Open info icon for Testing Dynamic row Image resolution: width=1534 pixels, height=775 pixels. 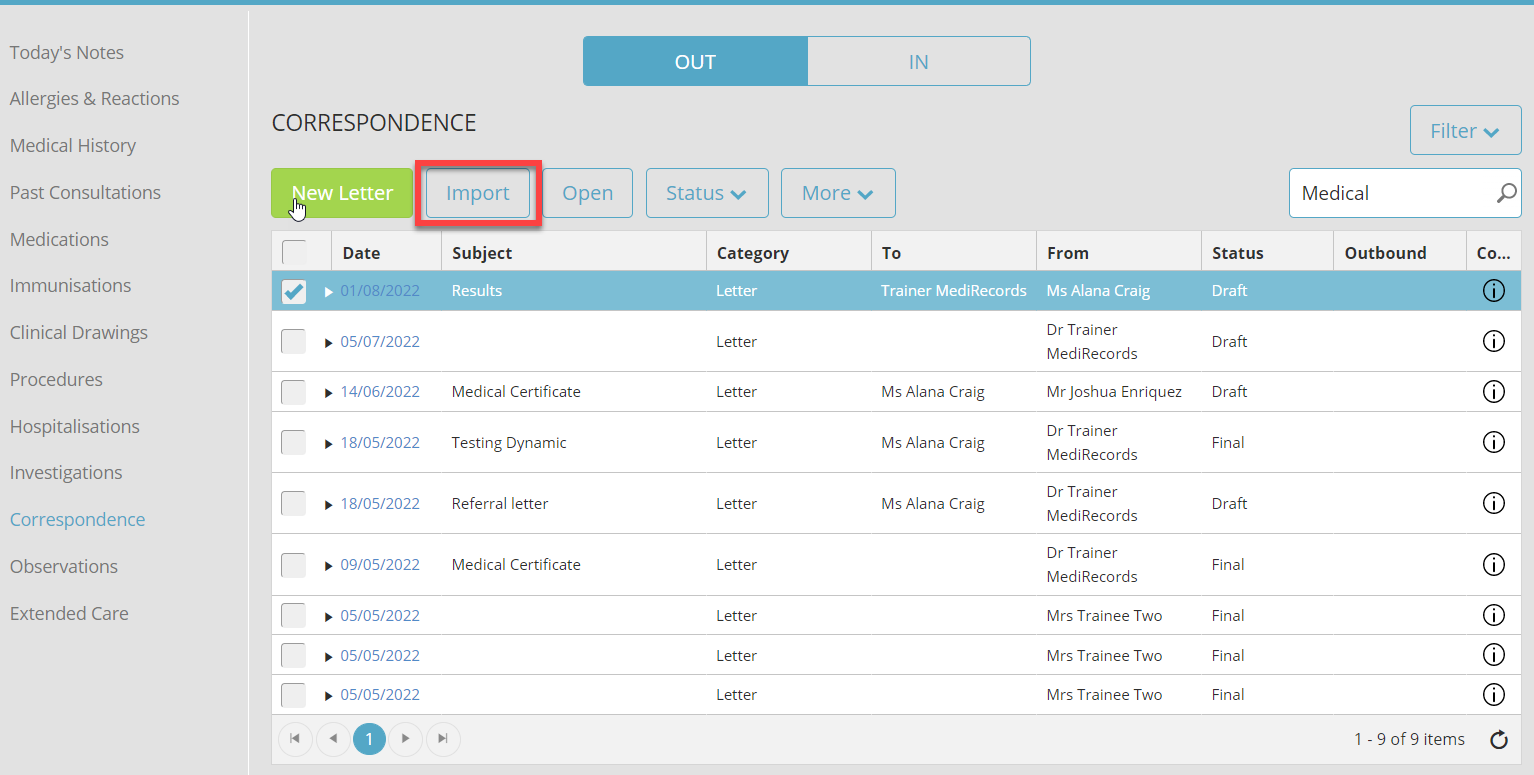[1493, 442]
